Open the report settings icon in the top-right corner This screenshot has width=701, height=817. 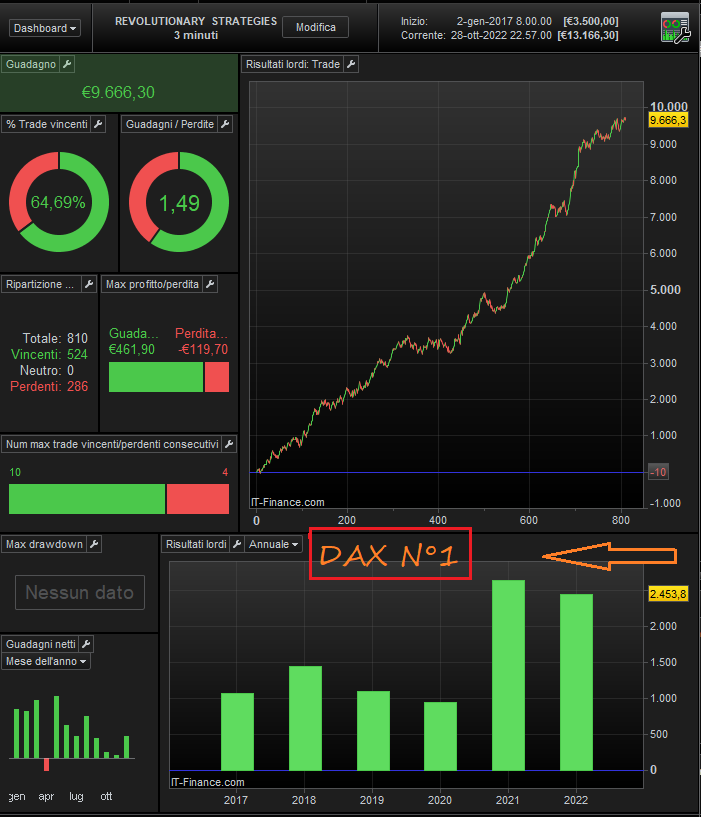pos(675,28)
